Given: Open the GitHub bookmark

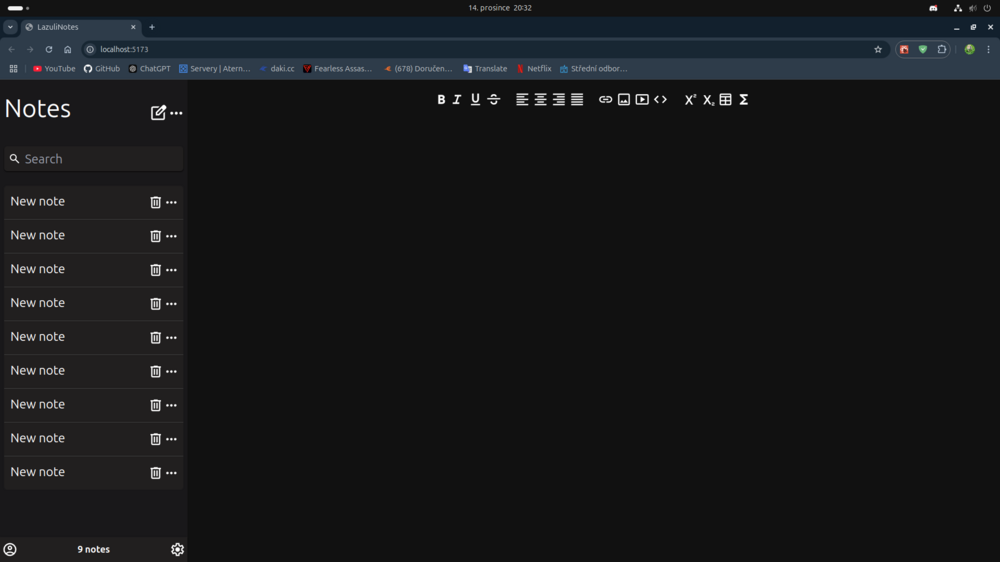Looking at the screenshot, I should tap(102, 68).
